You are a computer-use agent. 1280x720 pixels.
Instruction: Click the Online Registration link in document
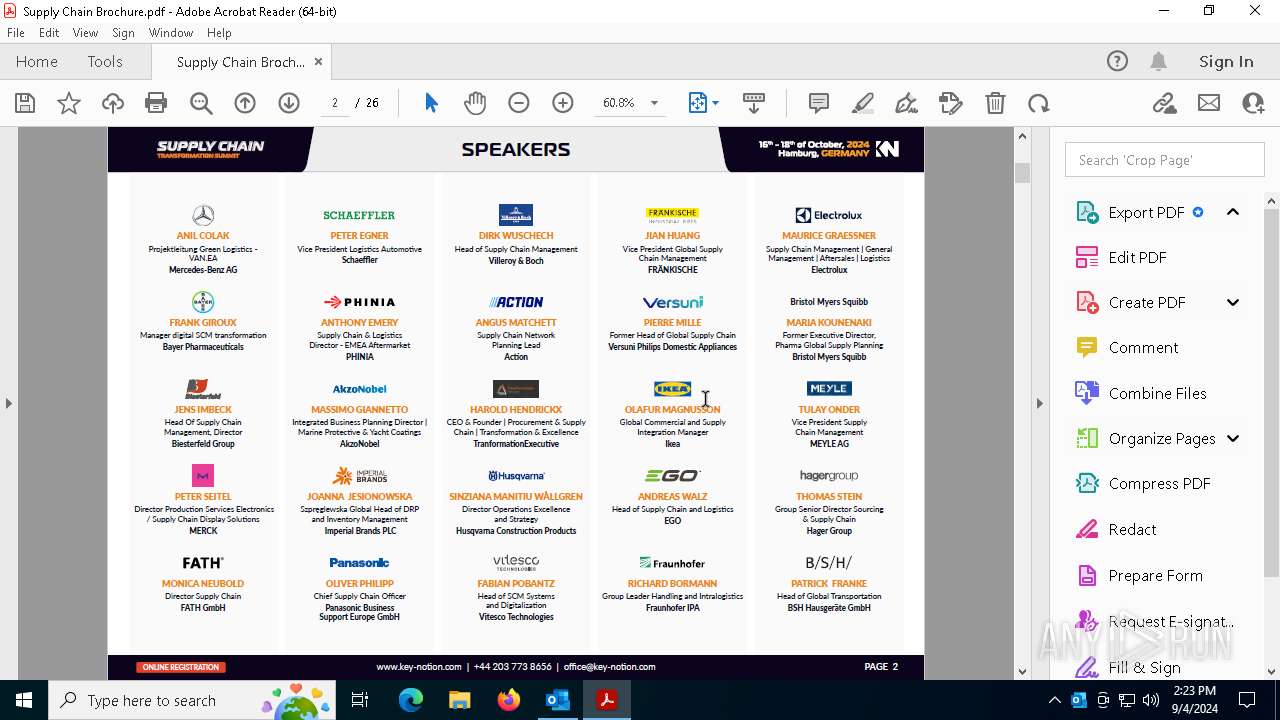[x=182, y=667]
